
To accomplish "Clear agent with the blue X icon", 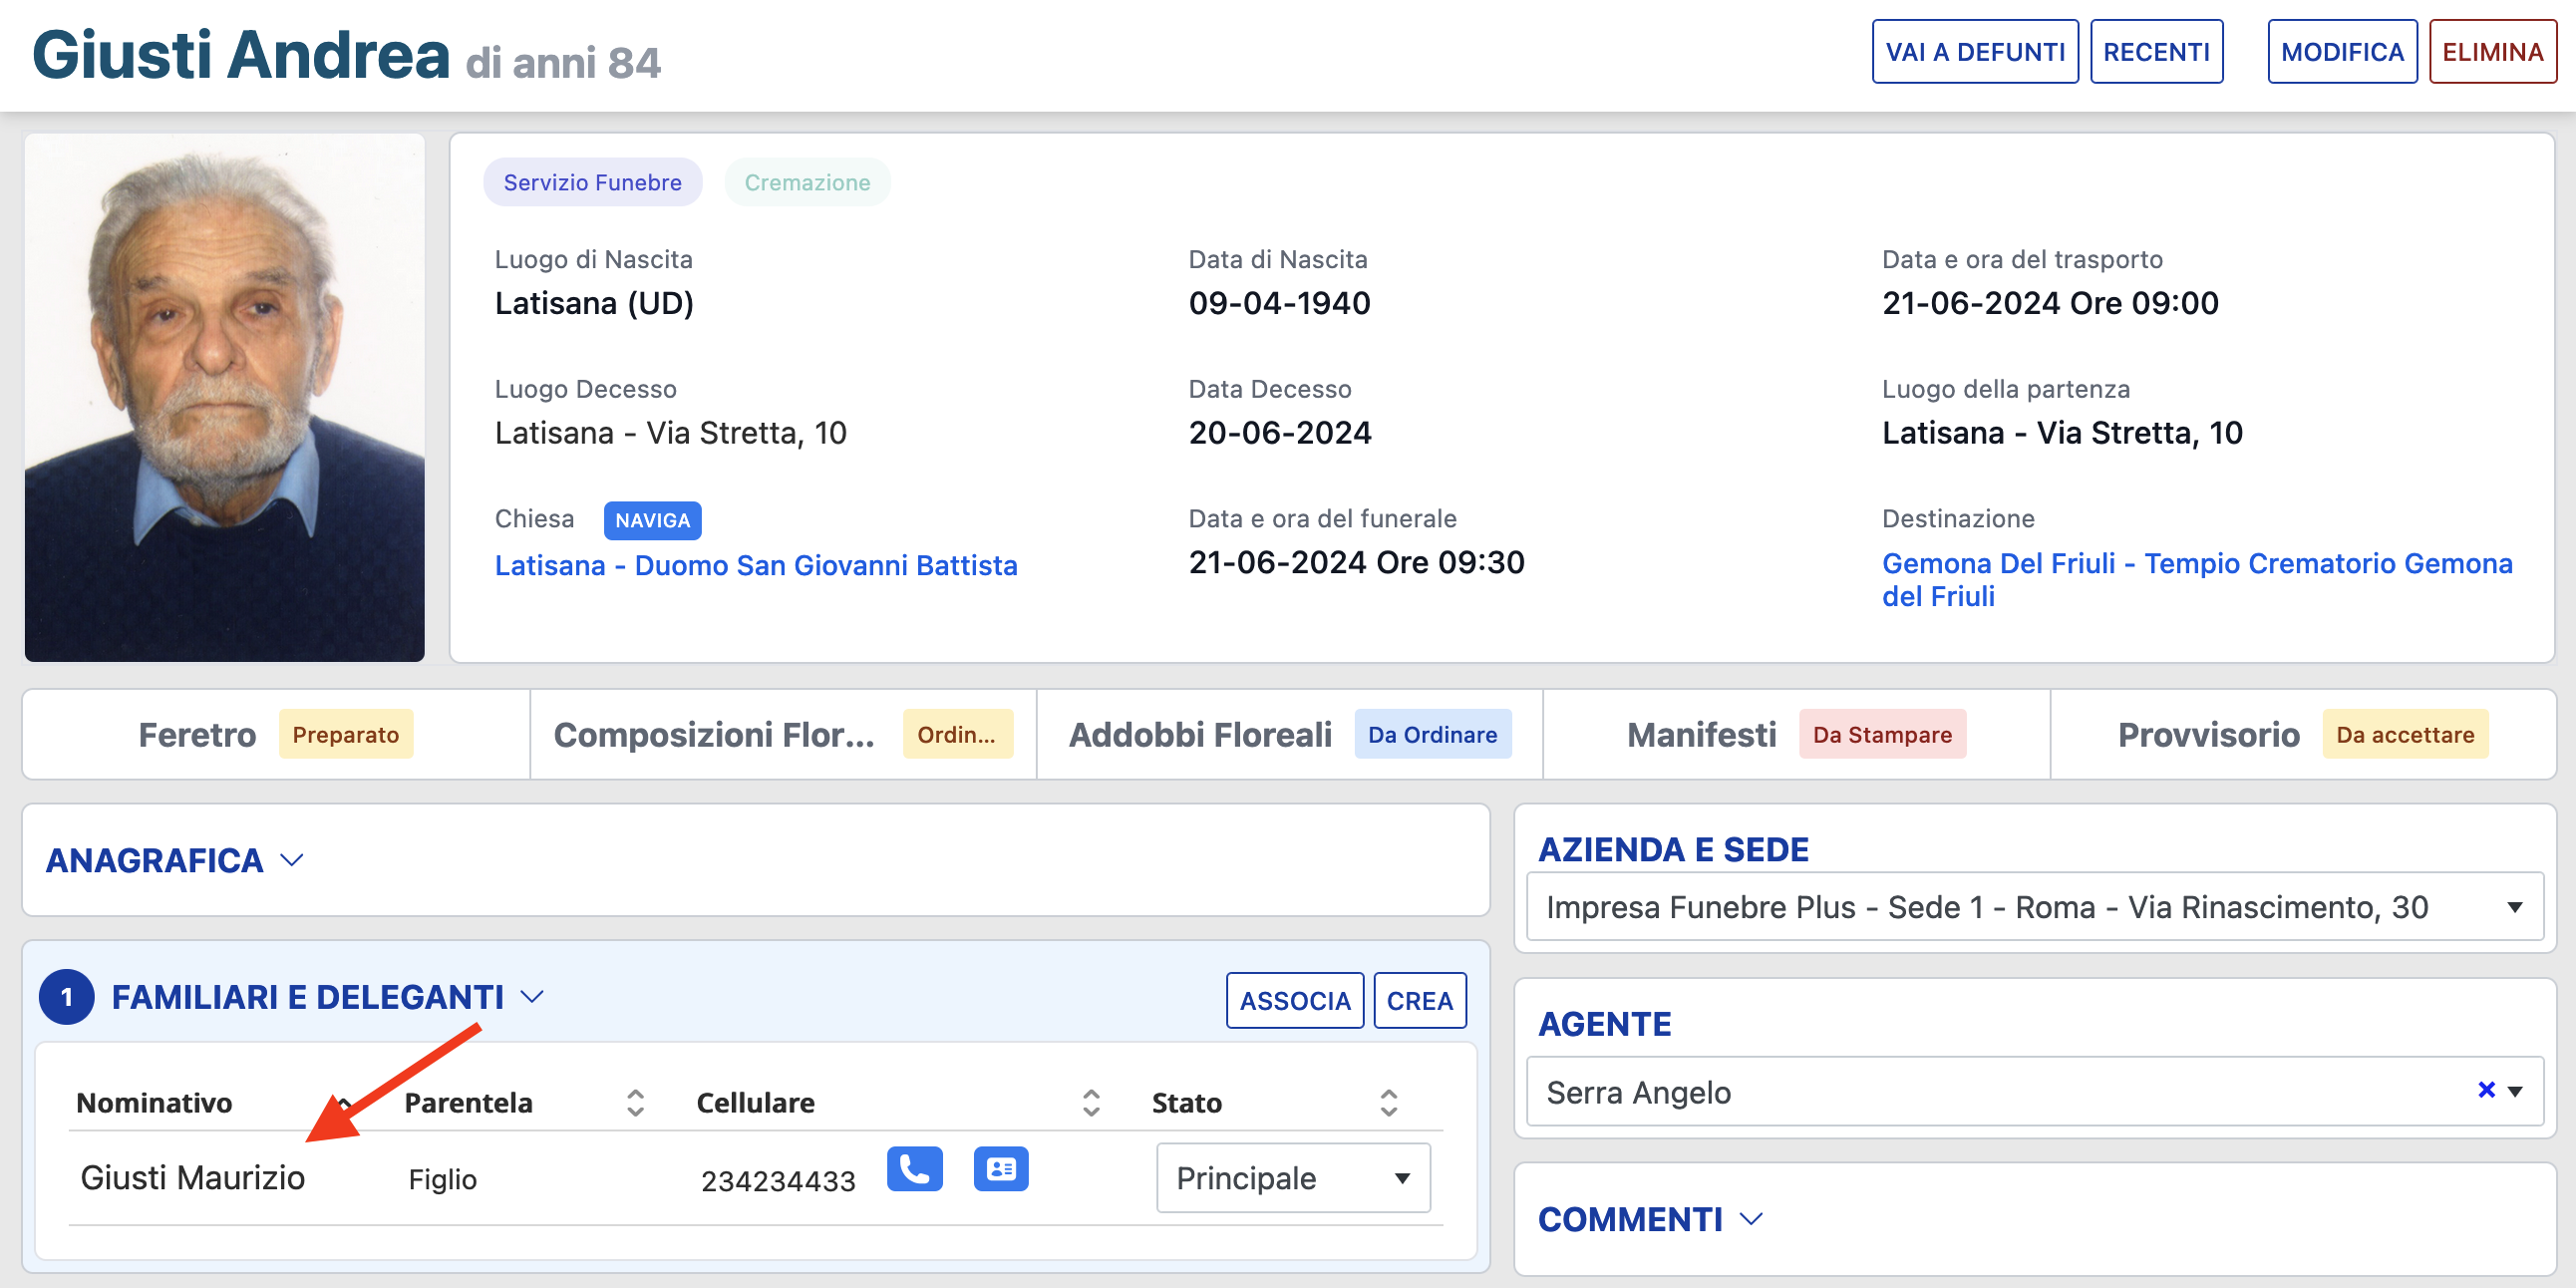I will tap(2486, 1090).
